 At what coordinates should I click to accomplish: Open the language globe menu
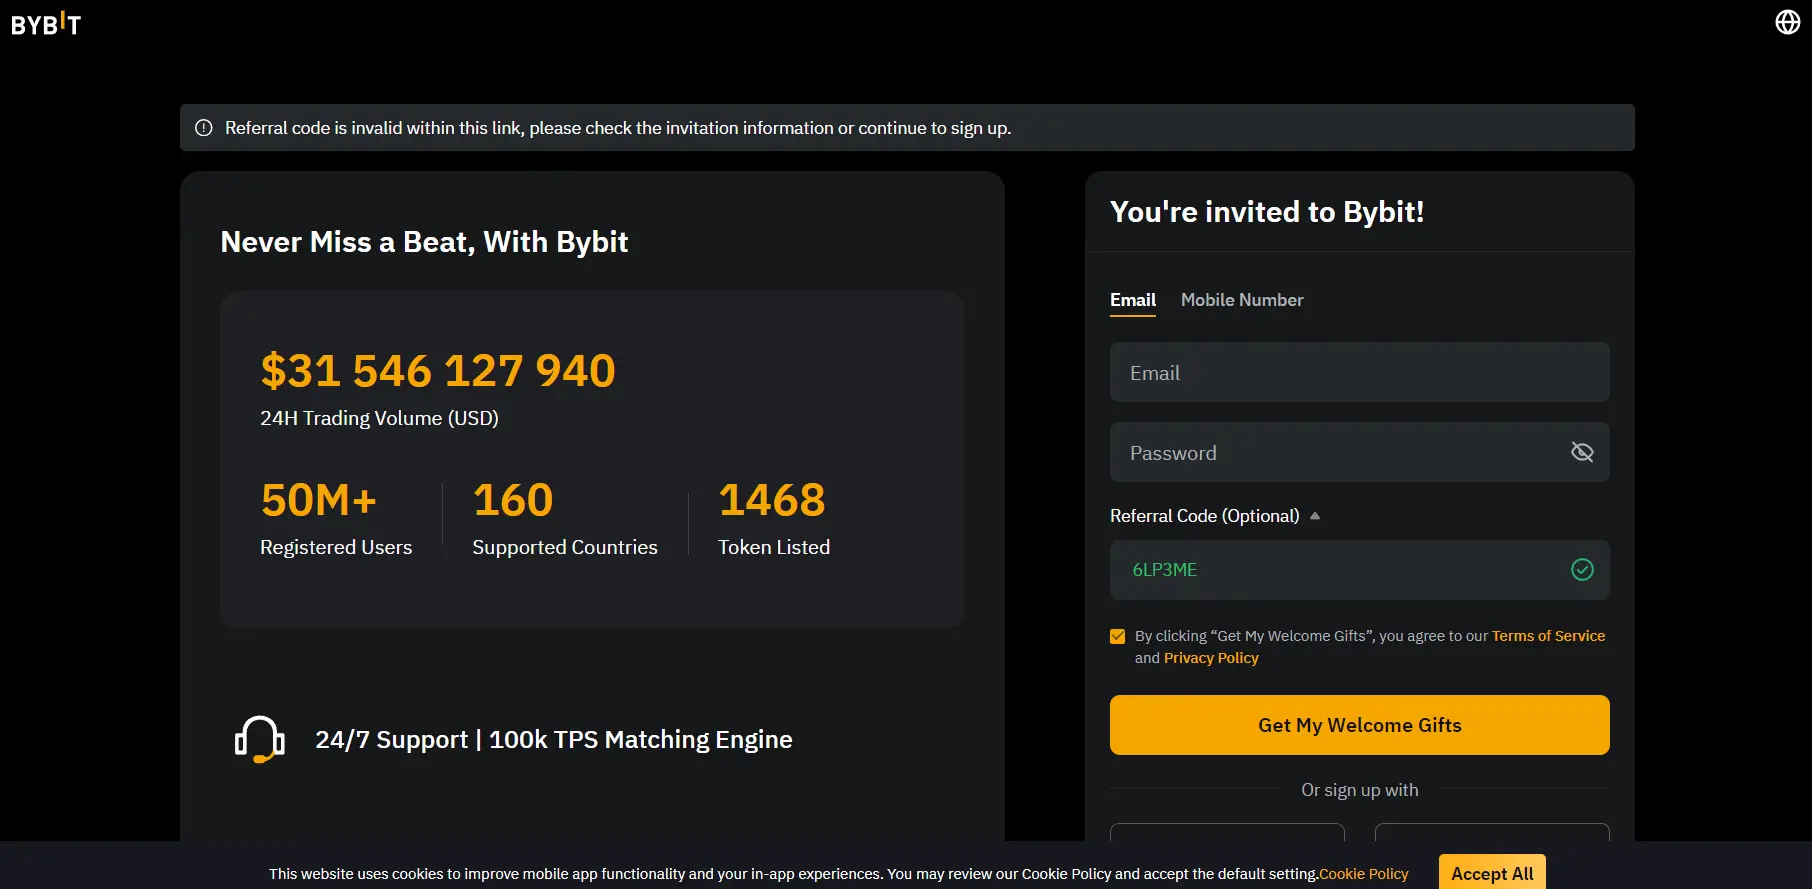coord(1787,22)
